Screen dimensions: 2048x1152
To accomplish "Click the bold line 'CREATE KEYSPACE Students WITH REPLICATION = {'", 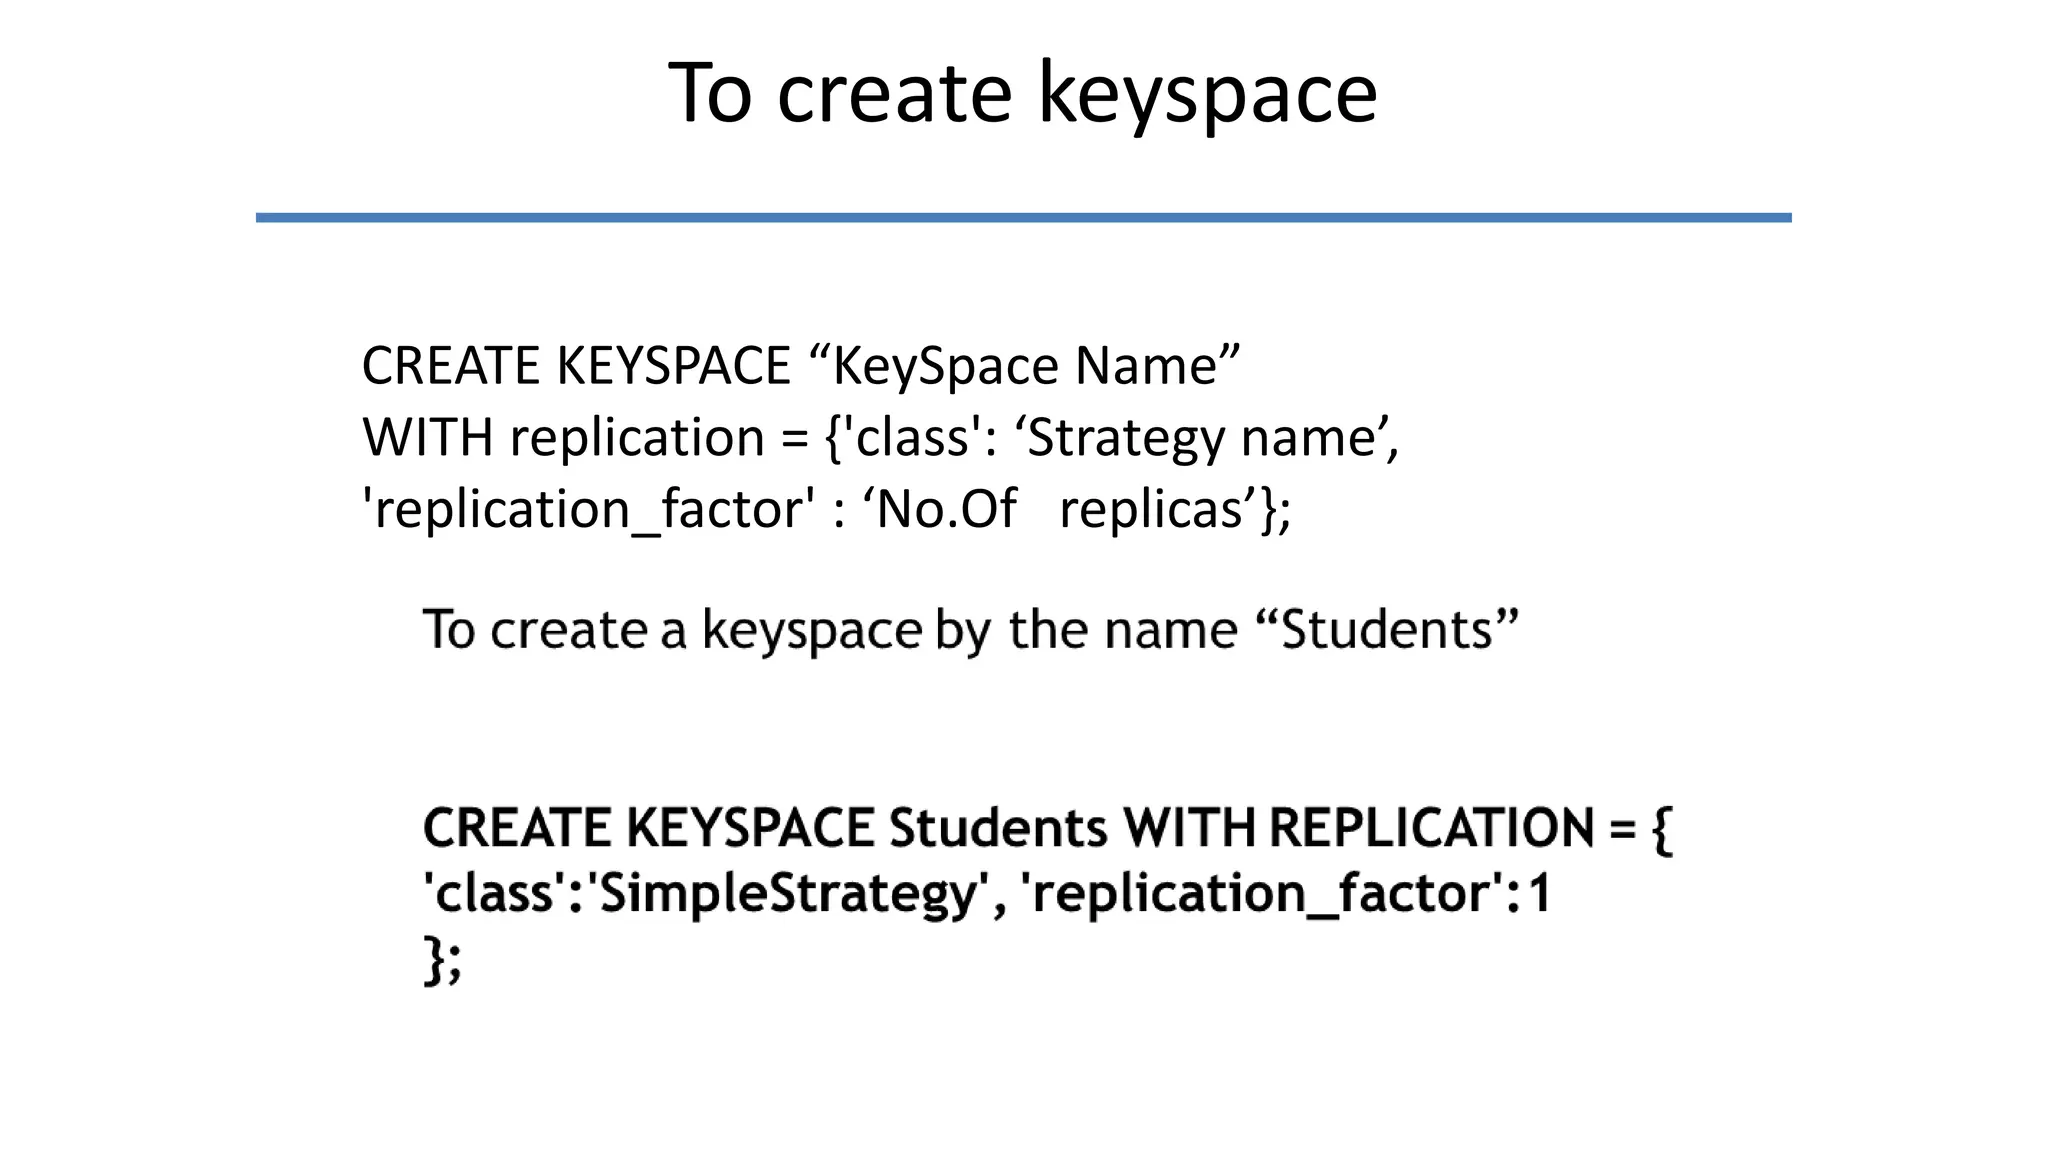I will (x=1048, y=829).
